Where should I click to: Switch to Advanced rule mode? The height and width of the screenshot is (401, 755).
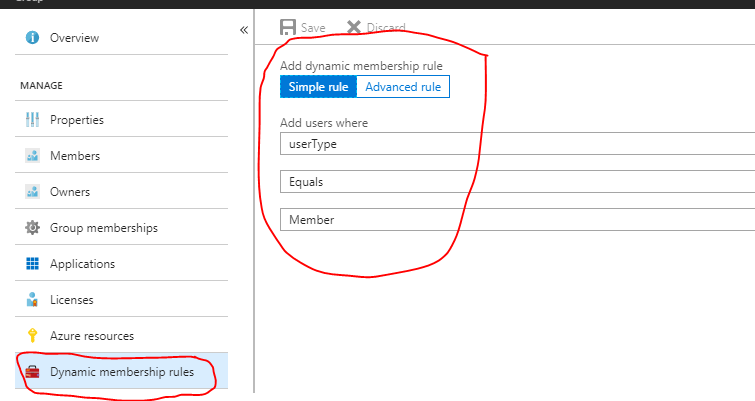coord(403,87)
